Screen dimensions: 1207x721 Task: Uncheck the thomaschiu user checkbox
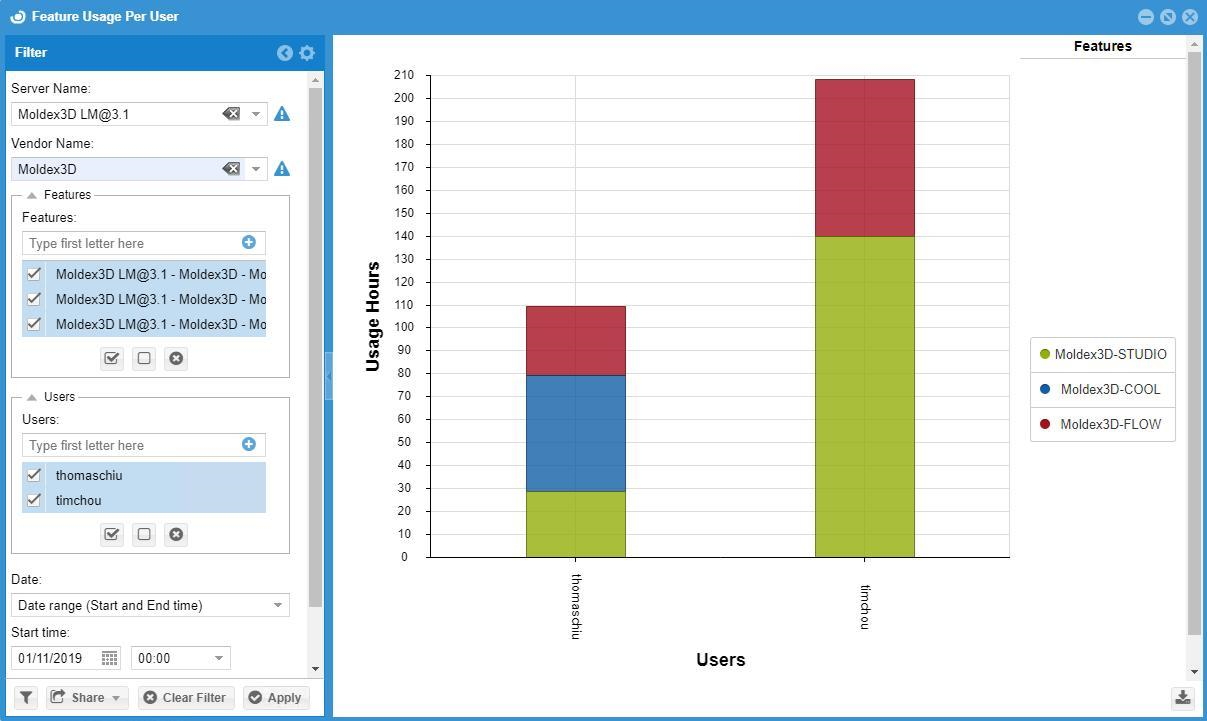[34, 475]
